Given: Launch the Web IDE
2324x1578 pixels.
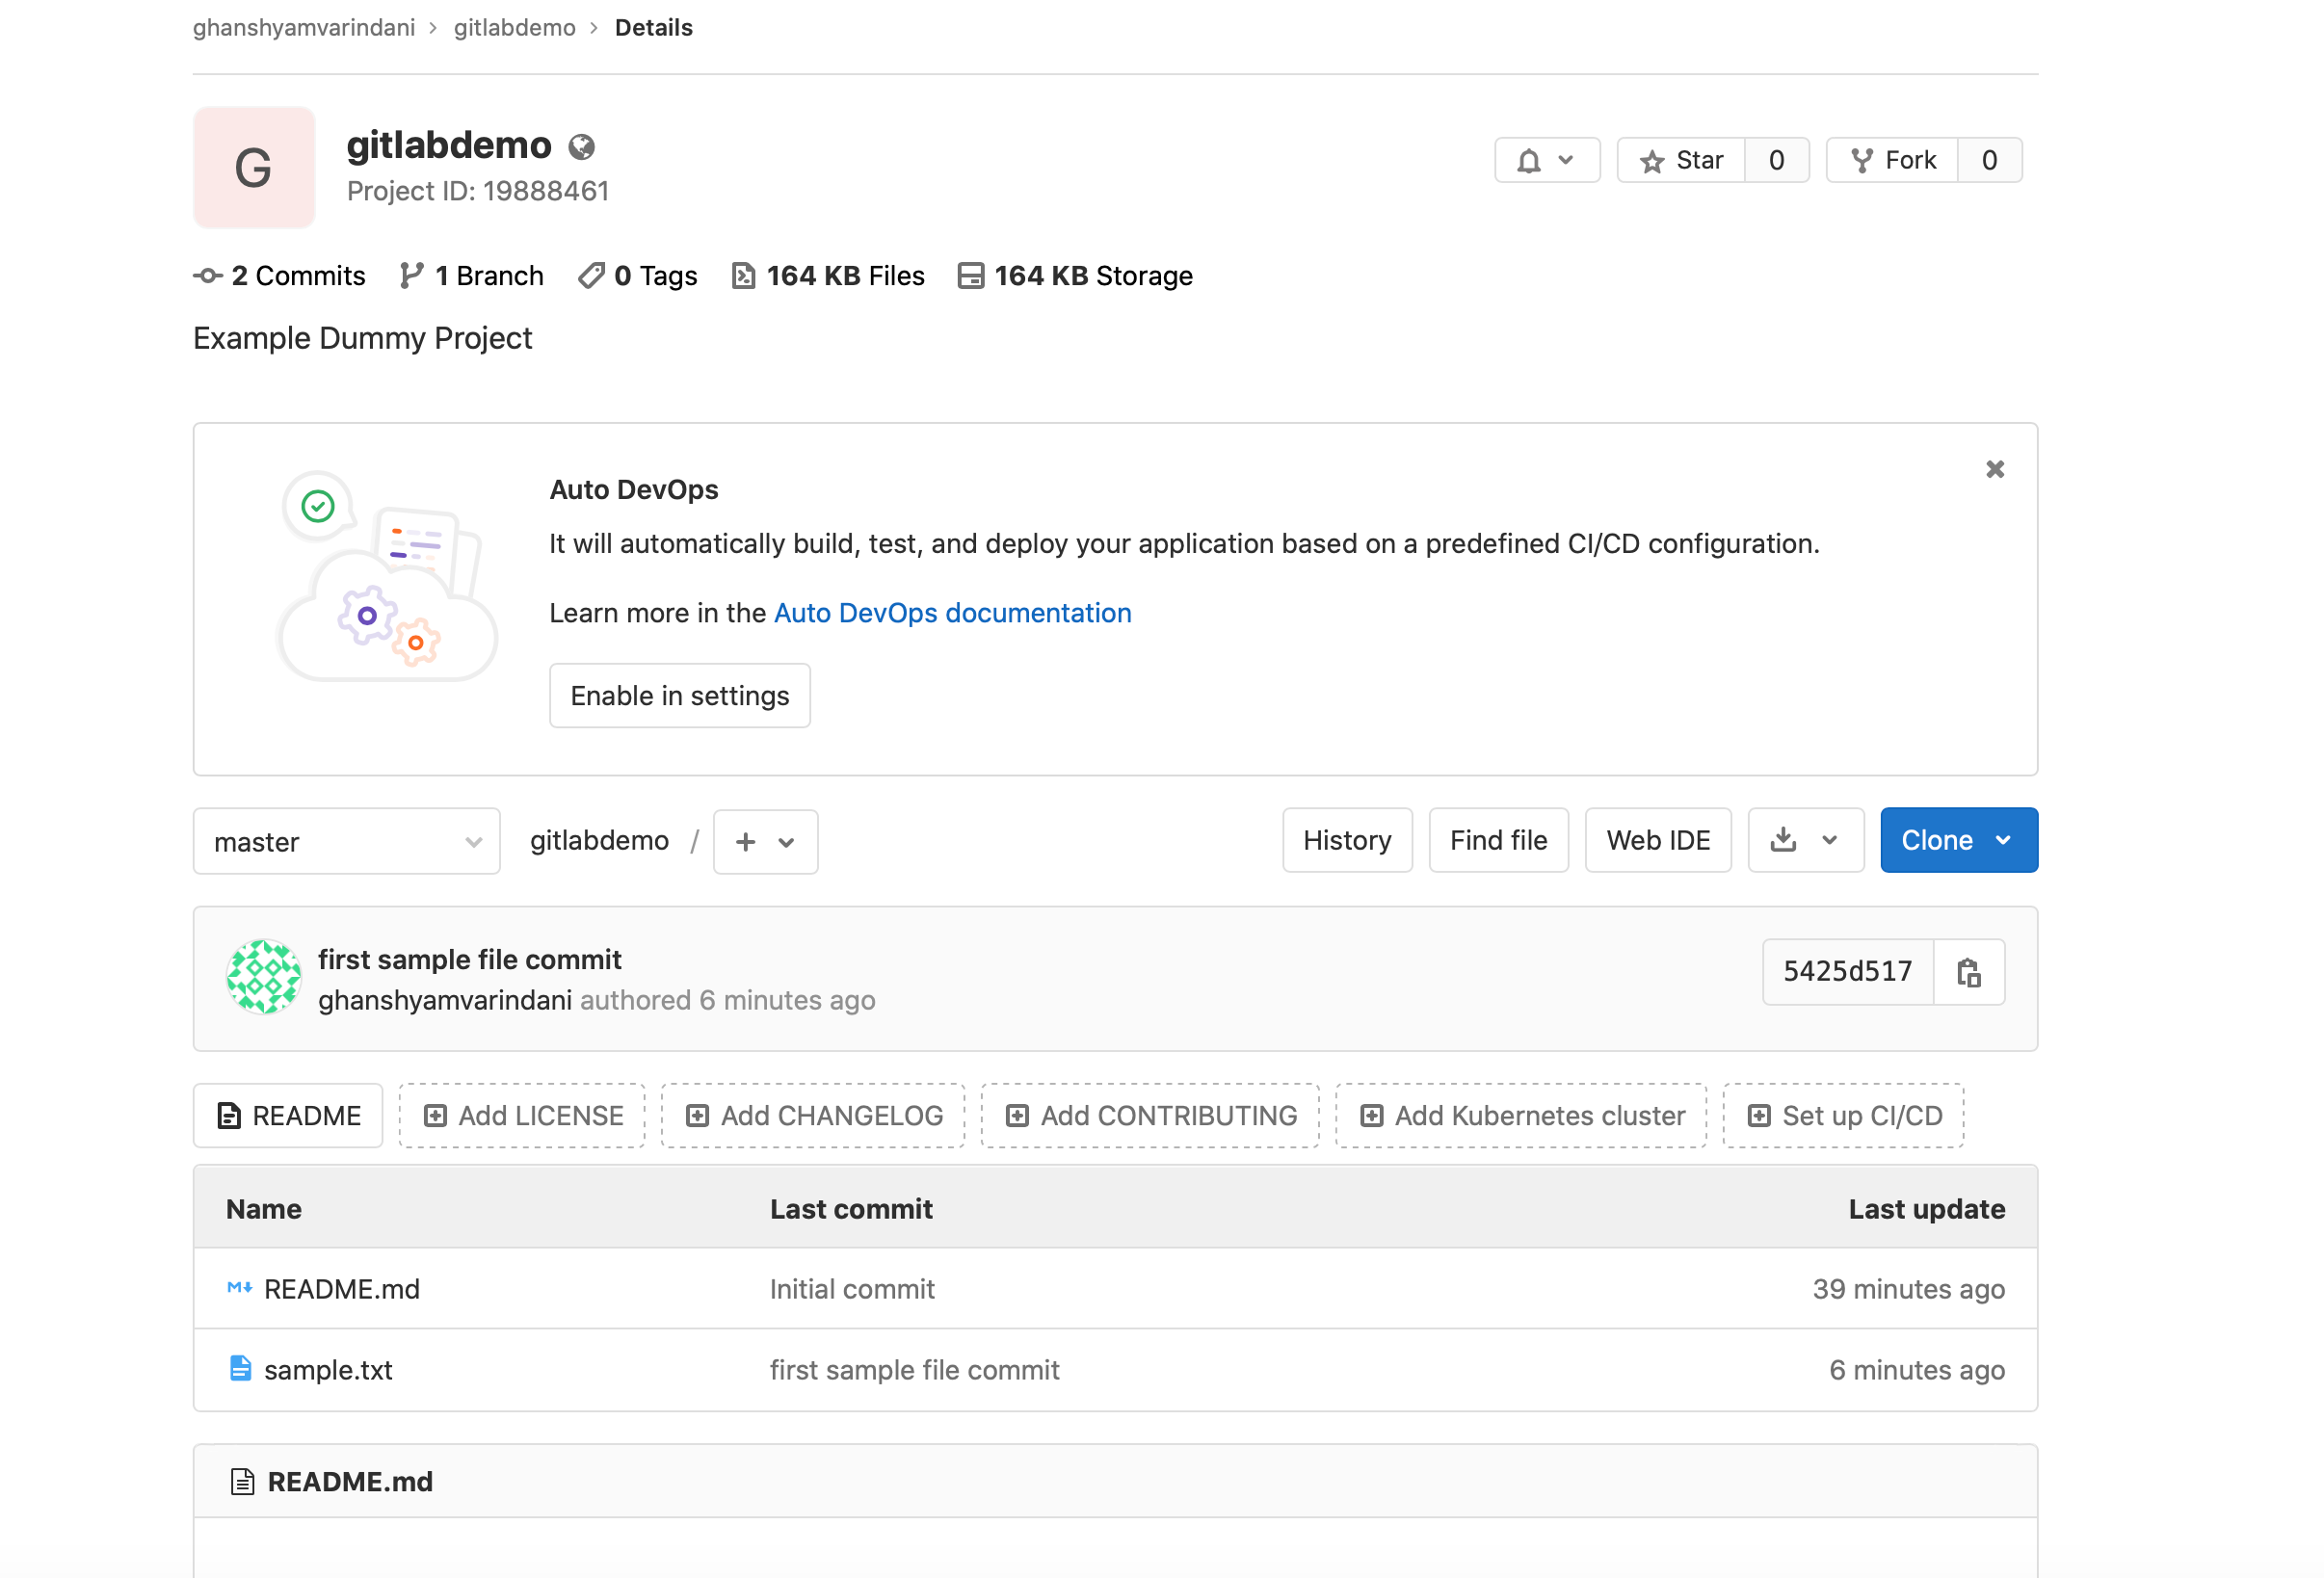Looking at the screenshot, I should pyautogui.click(x=1658, y=840).
